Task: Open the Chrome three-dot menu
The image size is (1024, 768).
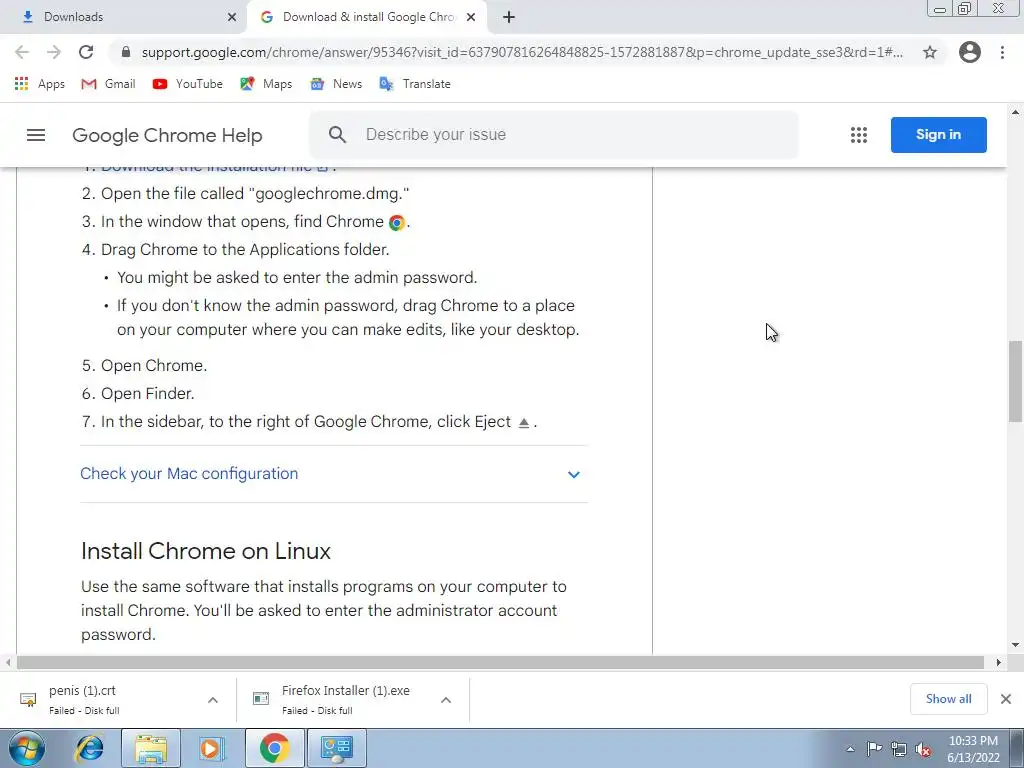Action: [1002, 52]
